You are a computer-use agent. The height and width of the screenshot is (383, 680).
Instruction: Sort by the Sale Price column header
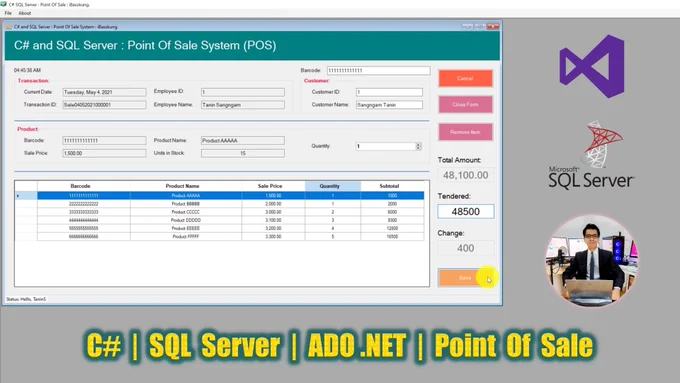(x=273, y=186)
